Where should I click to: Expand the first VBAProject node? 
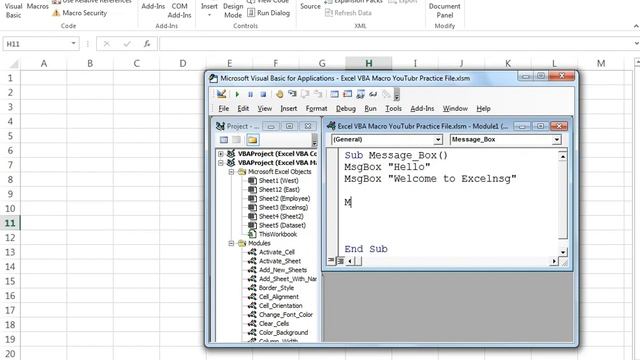tap(221, 154)
